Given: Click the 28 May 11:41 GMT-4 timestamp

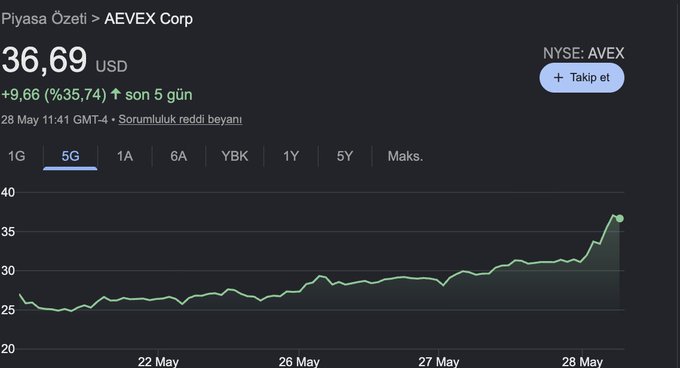Looking at the screenshot, I should pos(54,120).
